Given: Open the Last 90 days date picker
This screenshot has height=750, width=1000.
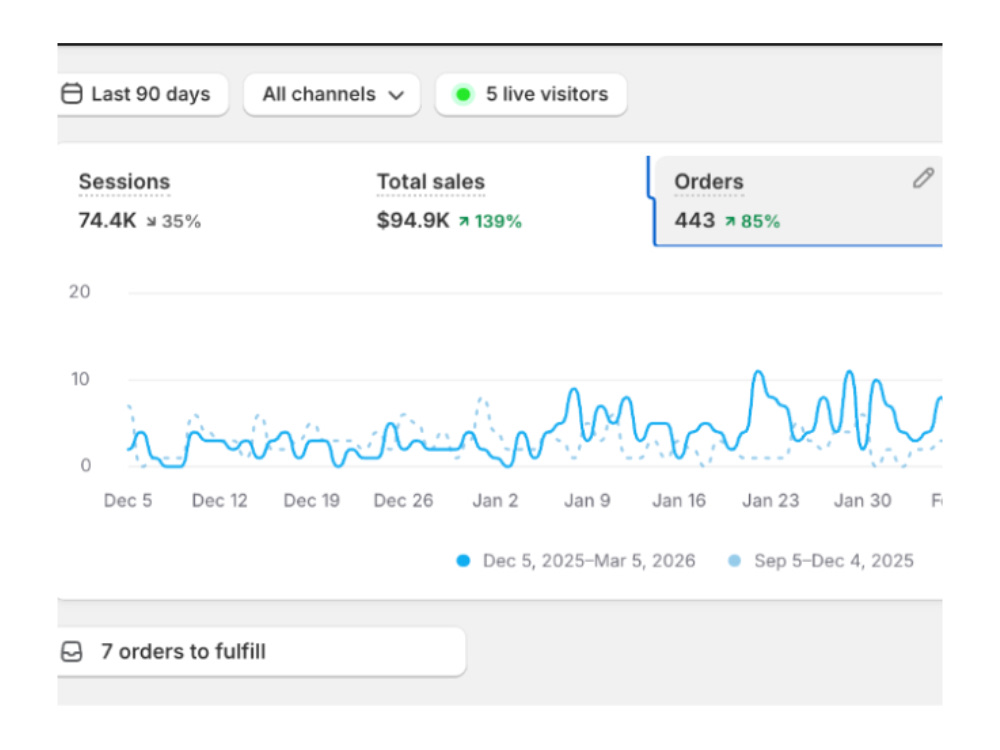Looking at the screenshot, I should click(x=143, y=94).
